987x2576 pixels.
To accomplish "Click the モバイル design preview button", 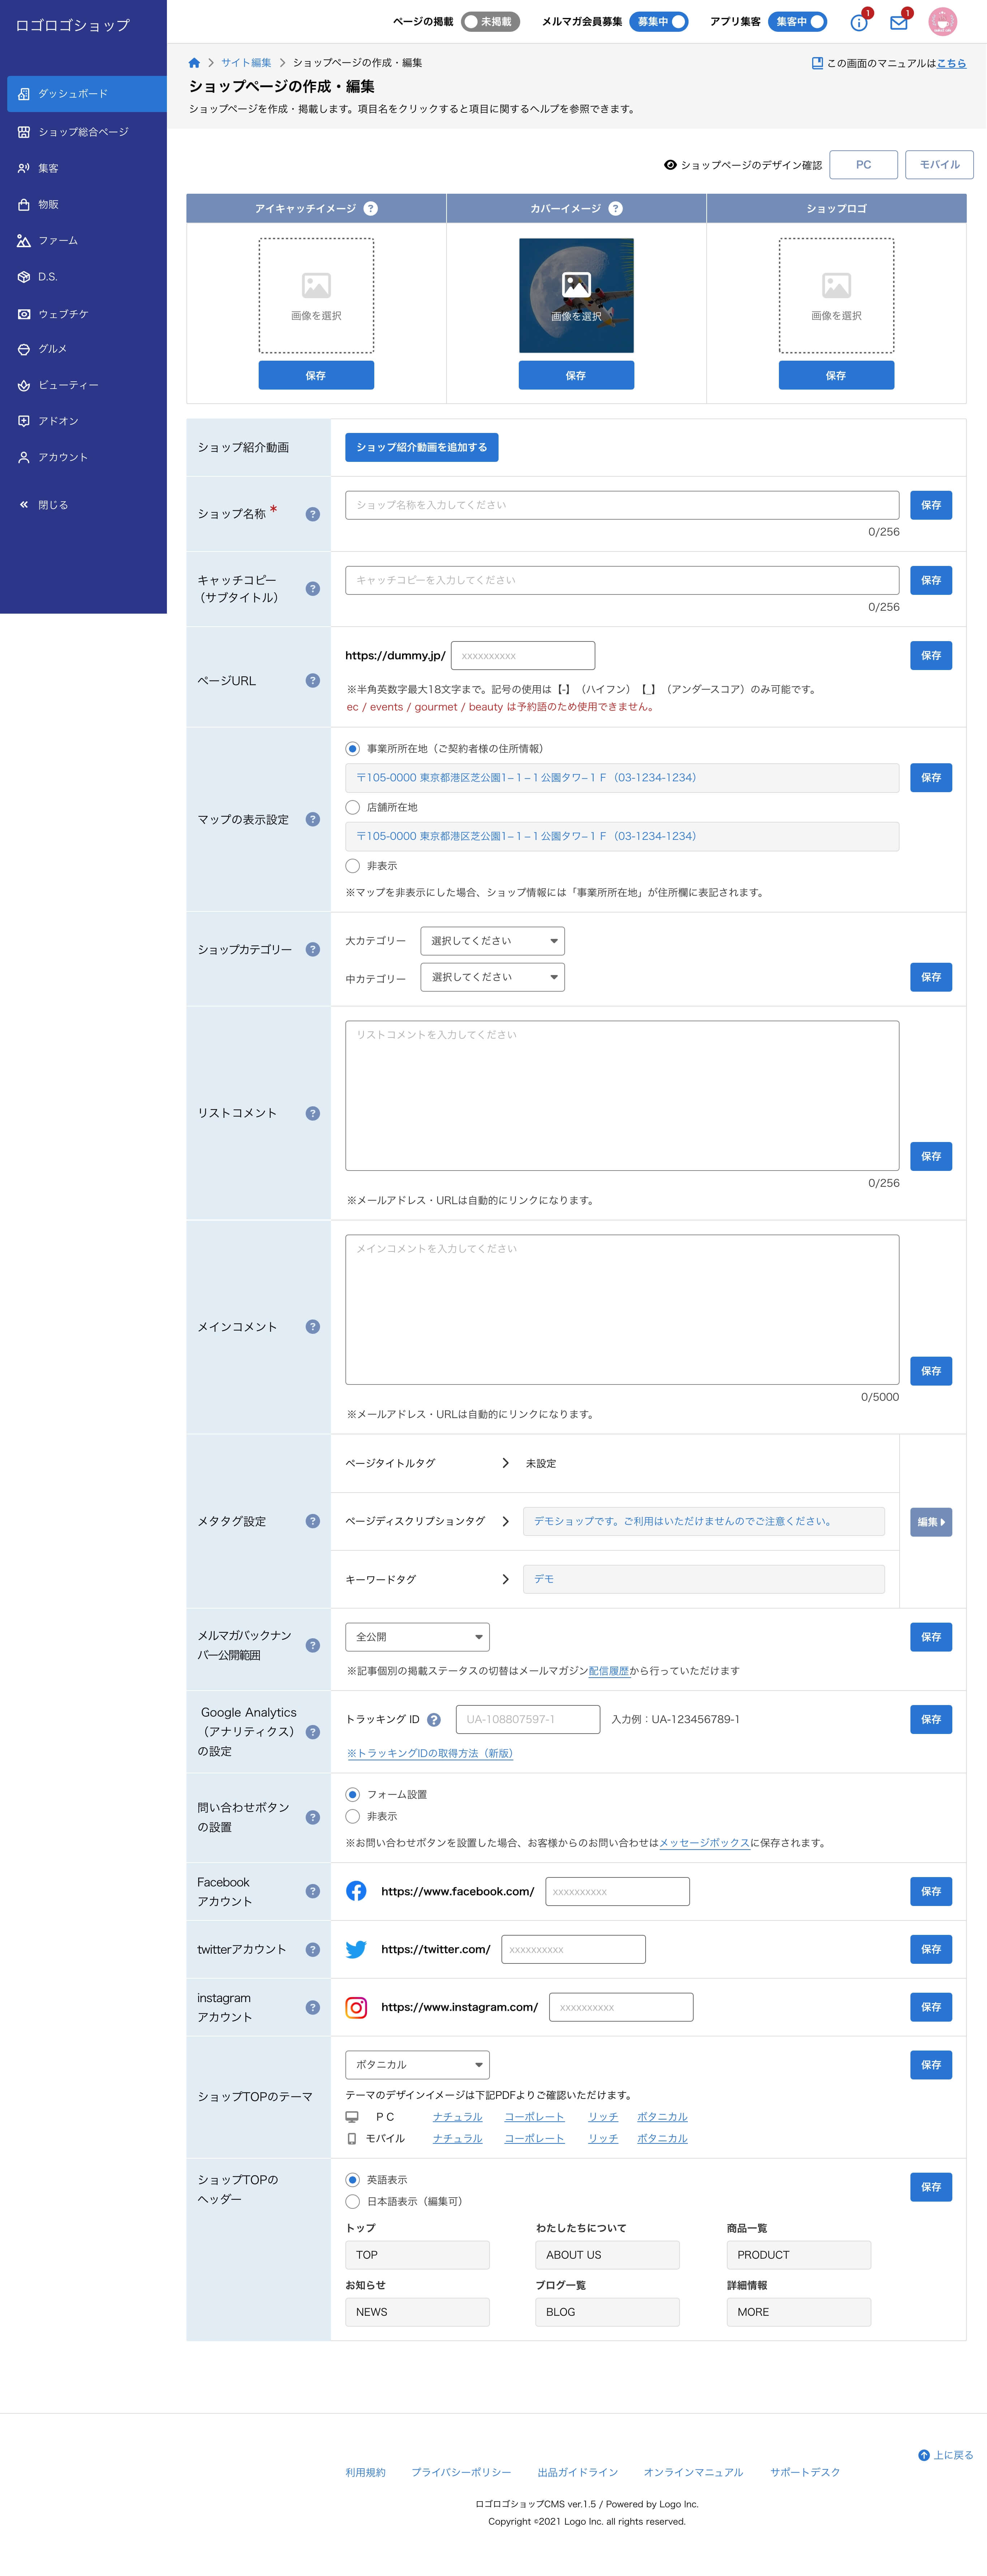I will click(x=939, y=165).
